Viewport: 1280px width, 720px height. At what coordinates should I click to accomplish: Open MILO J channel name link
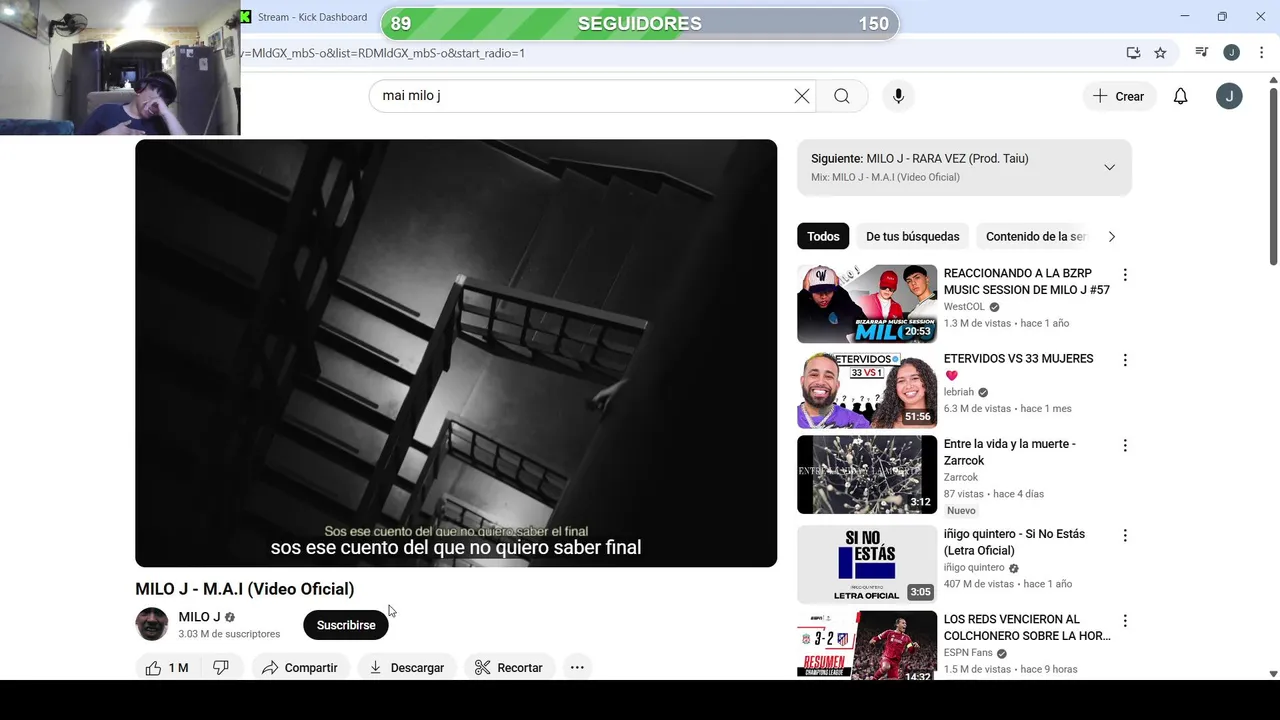(199, 617)
